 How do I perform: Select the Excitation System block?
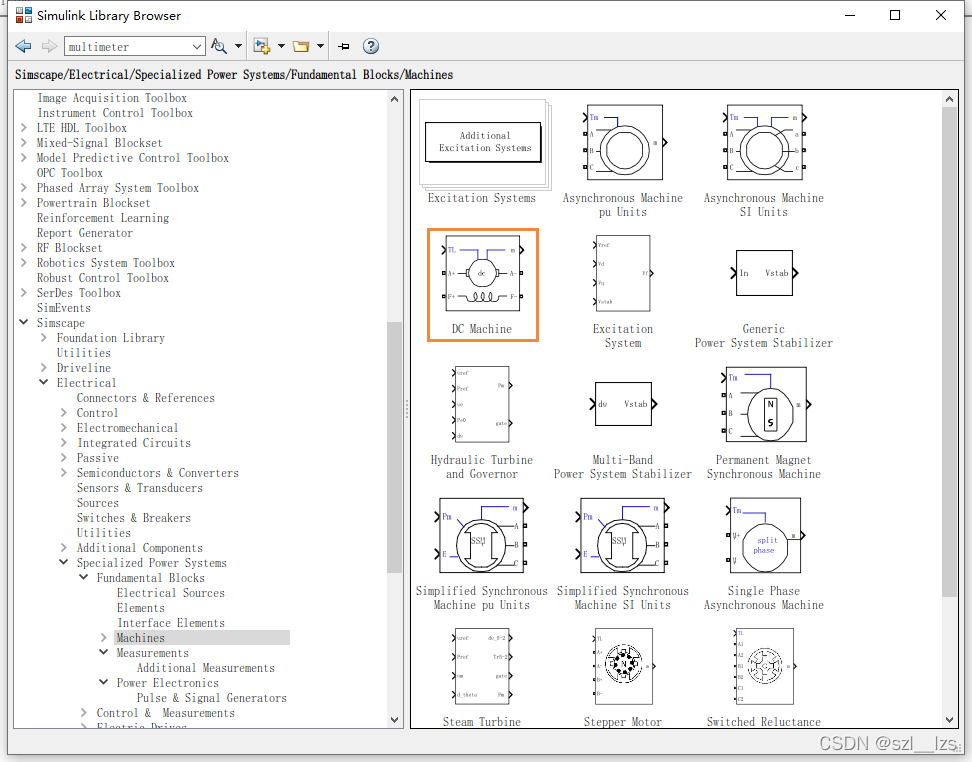[622, 291]
